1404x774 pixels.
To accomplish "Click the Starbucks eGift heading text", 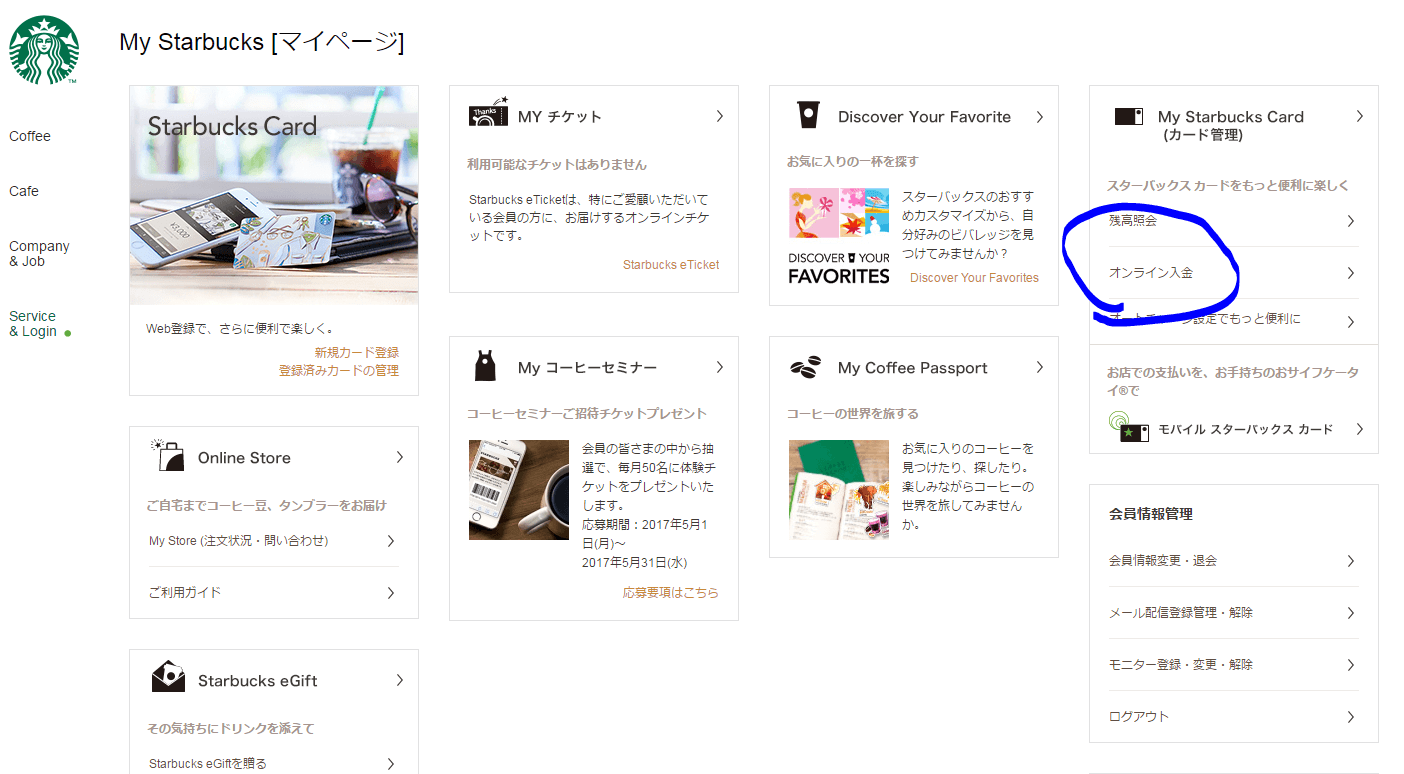I will tap(257, 681).
